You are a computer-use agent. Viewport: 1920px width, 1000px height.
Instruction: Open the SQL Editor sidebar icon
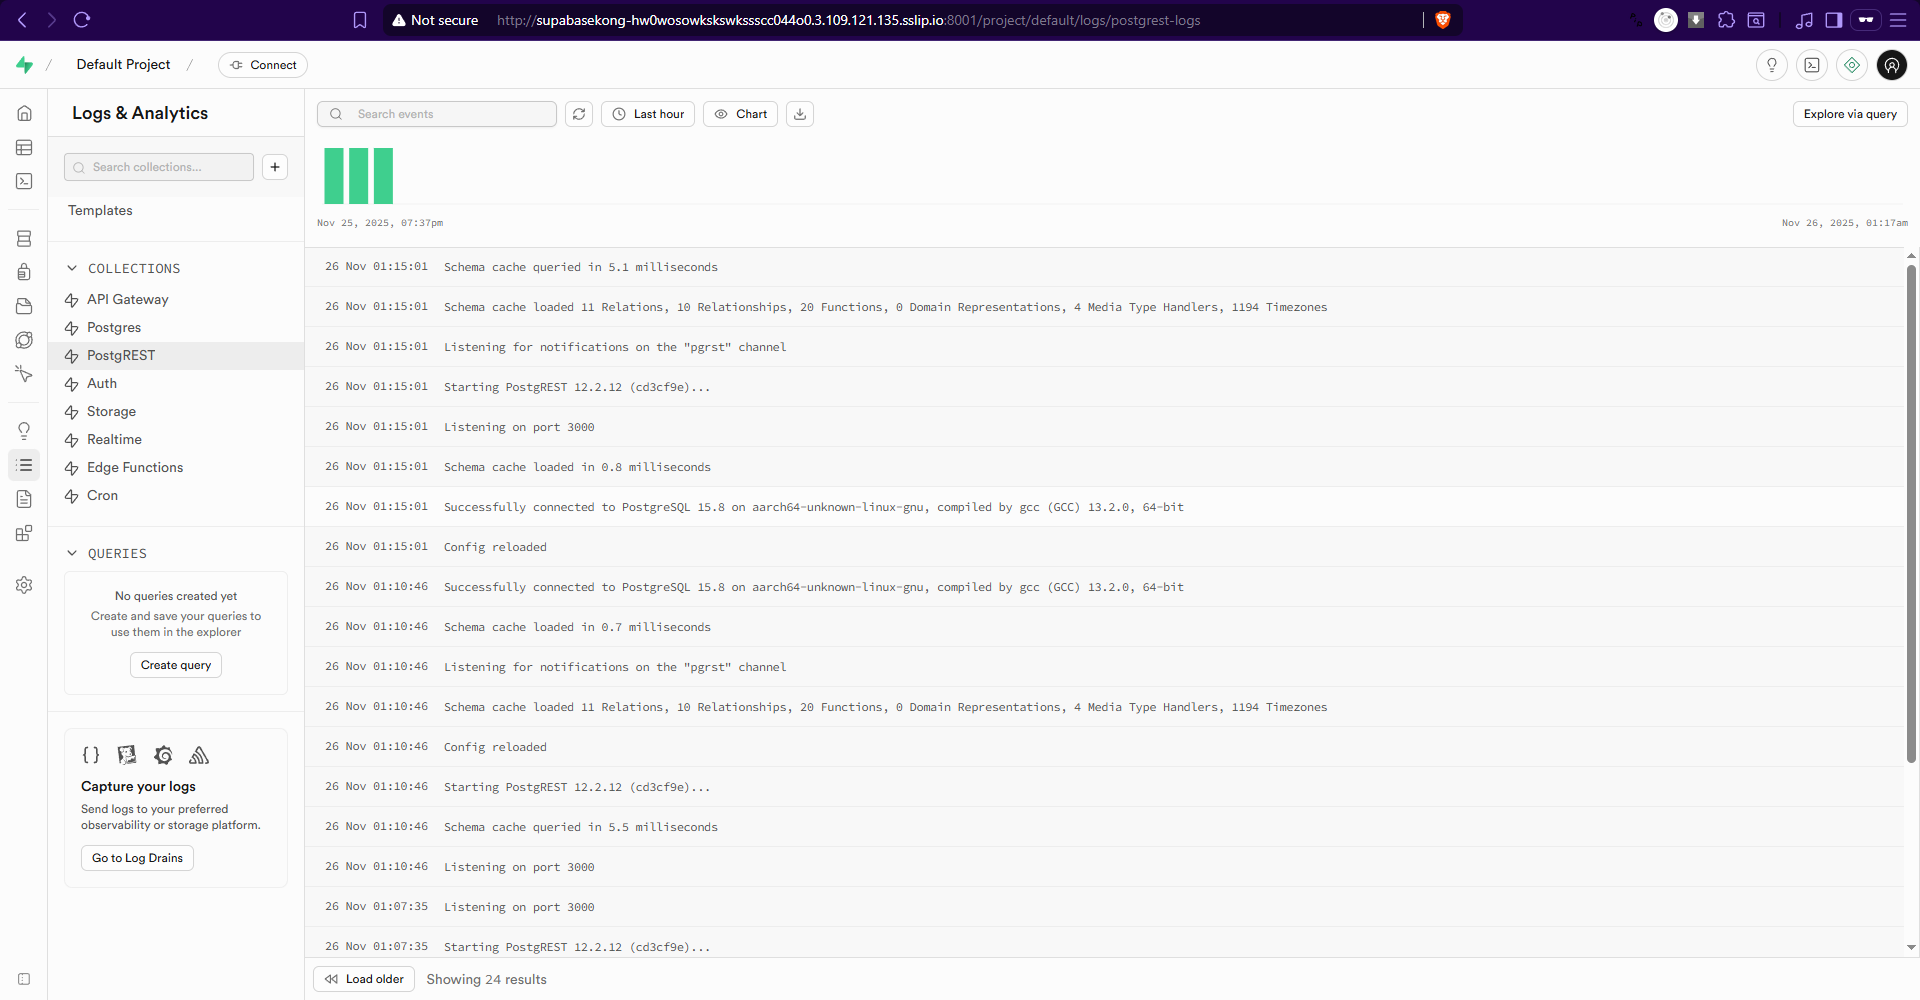24,181
